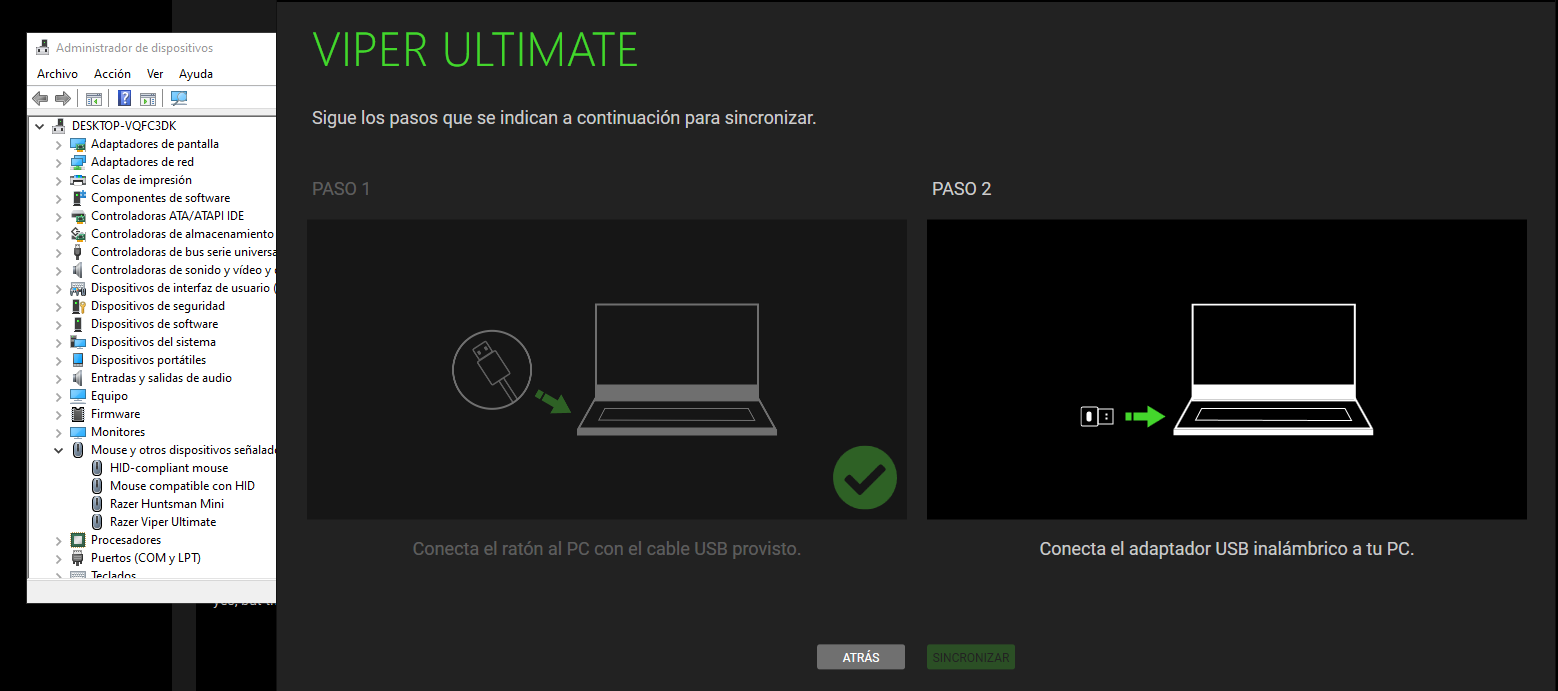
Task: Click the Monitores icon
Action: pyautogui.click(x=78, y=432)
